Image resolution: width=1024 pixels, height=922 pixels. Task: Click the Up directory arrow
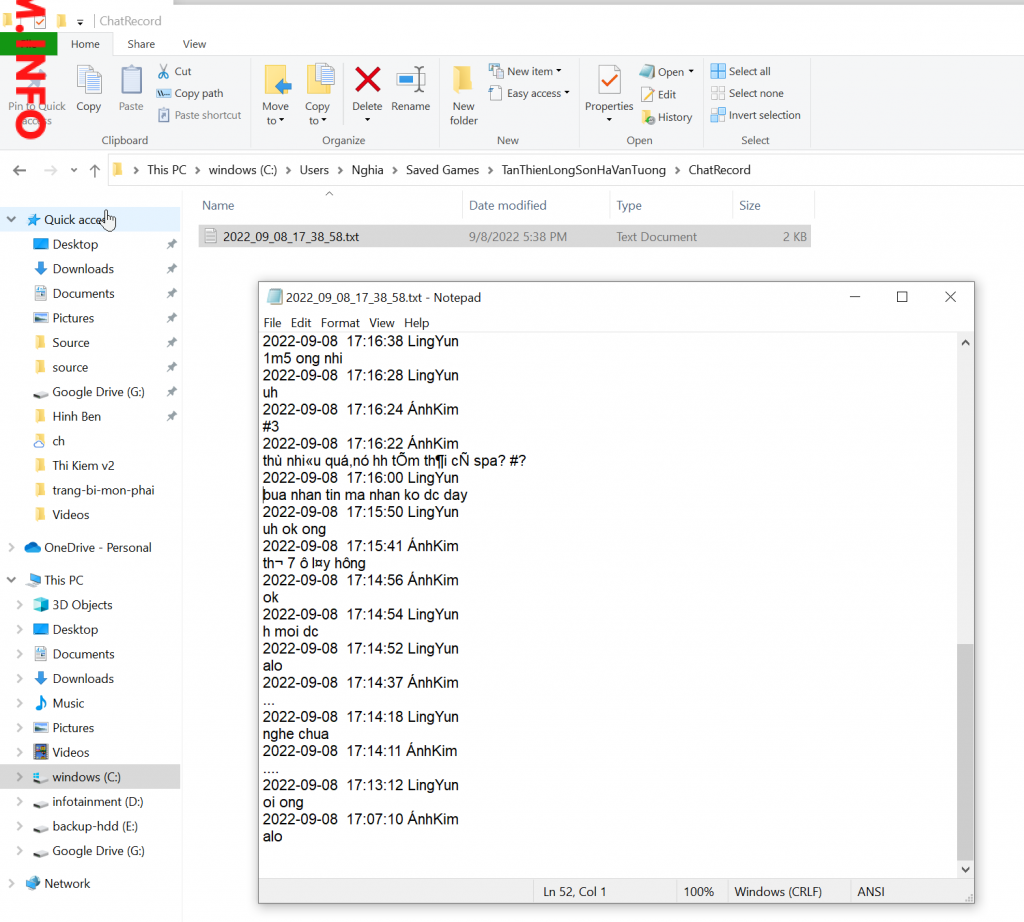(x=95, y=170)
